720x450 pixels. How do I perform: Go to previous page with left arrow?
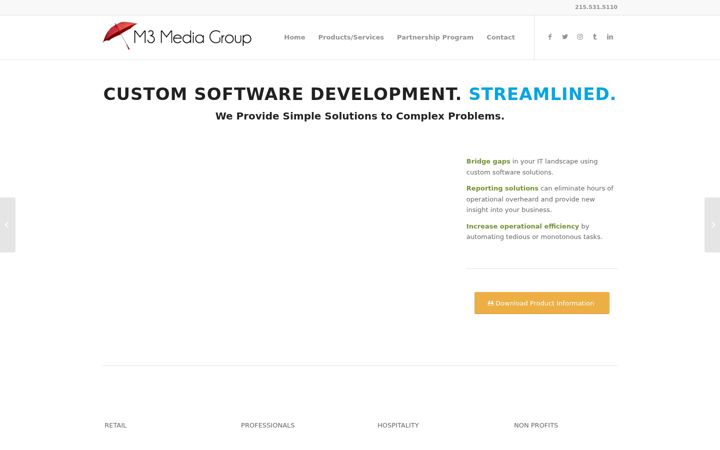tap(7, 225)
